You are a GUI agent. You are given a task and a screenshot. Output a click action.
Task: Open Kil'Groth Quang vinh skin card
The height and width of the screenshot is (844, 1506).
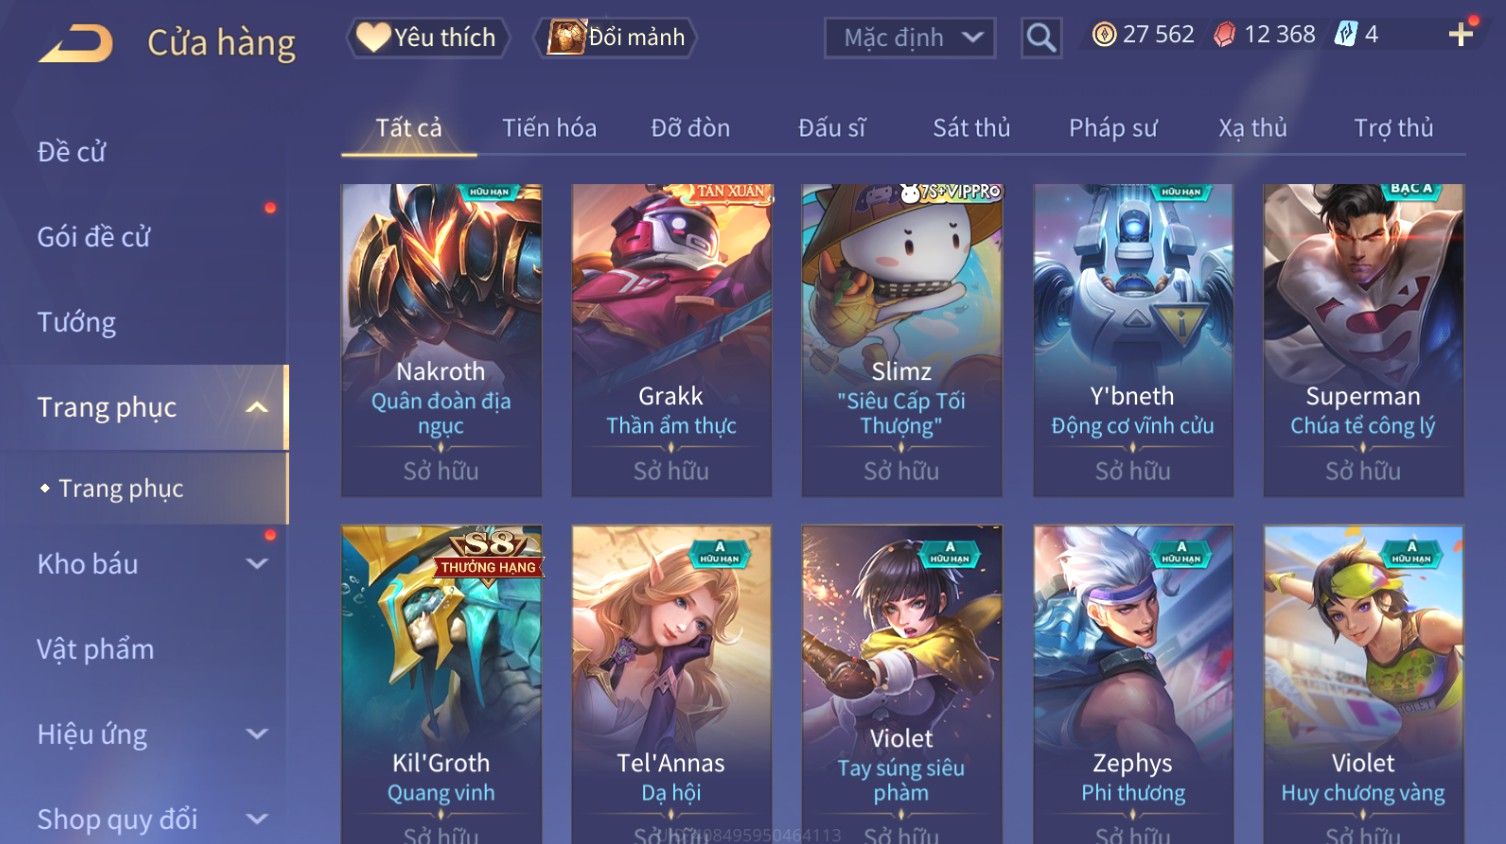point(441,685)
